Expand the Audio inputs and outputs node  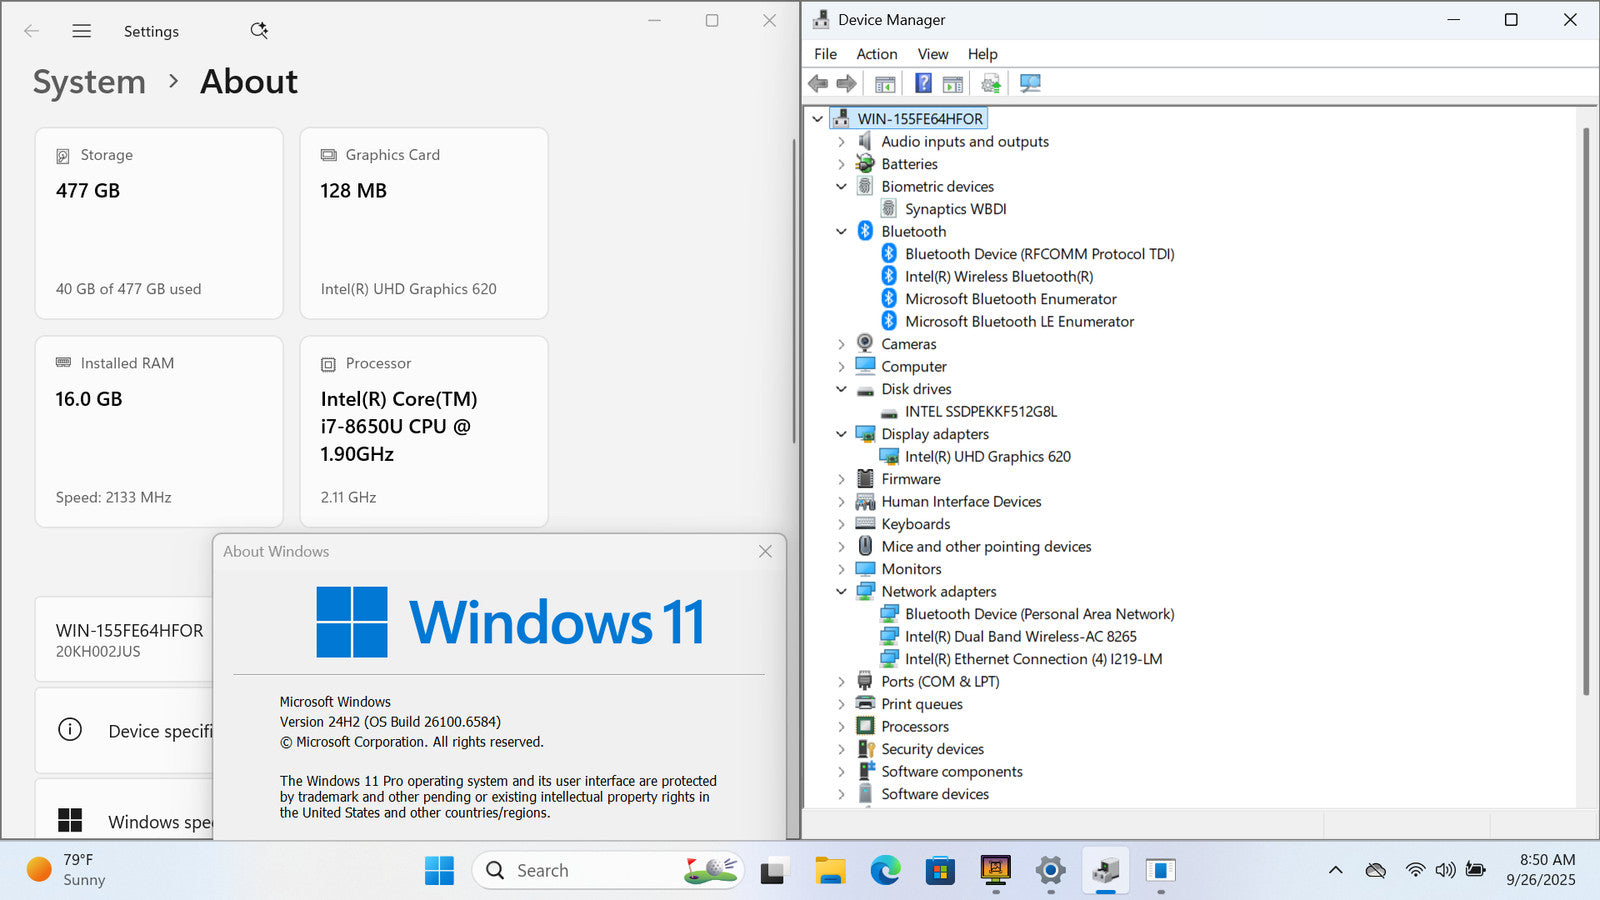point(841,142)
